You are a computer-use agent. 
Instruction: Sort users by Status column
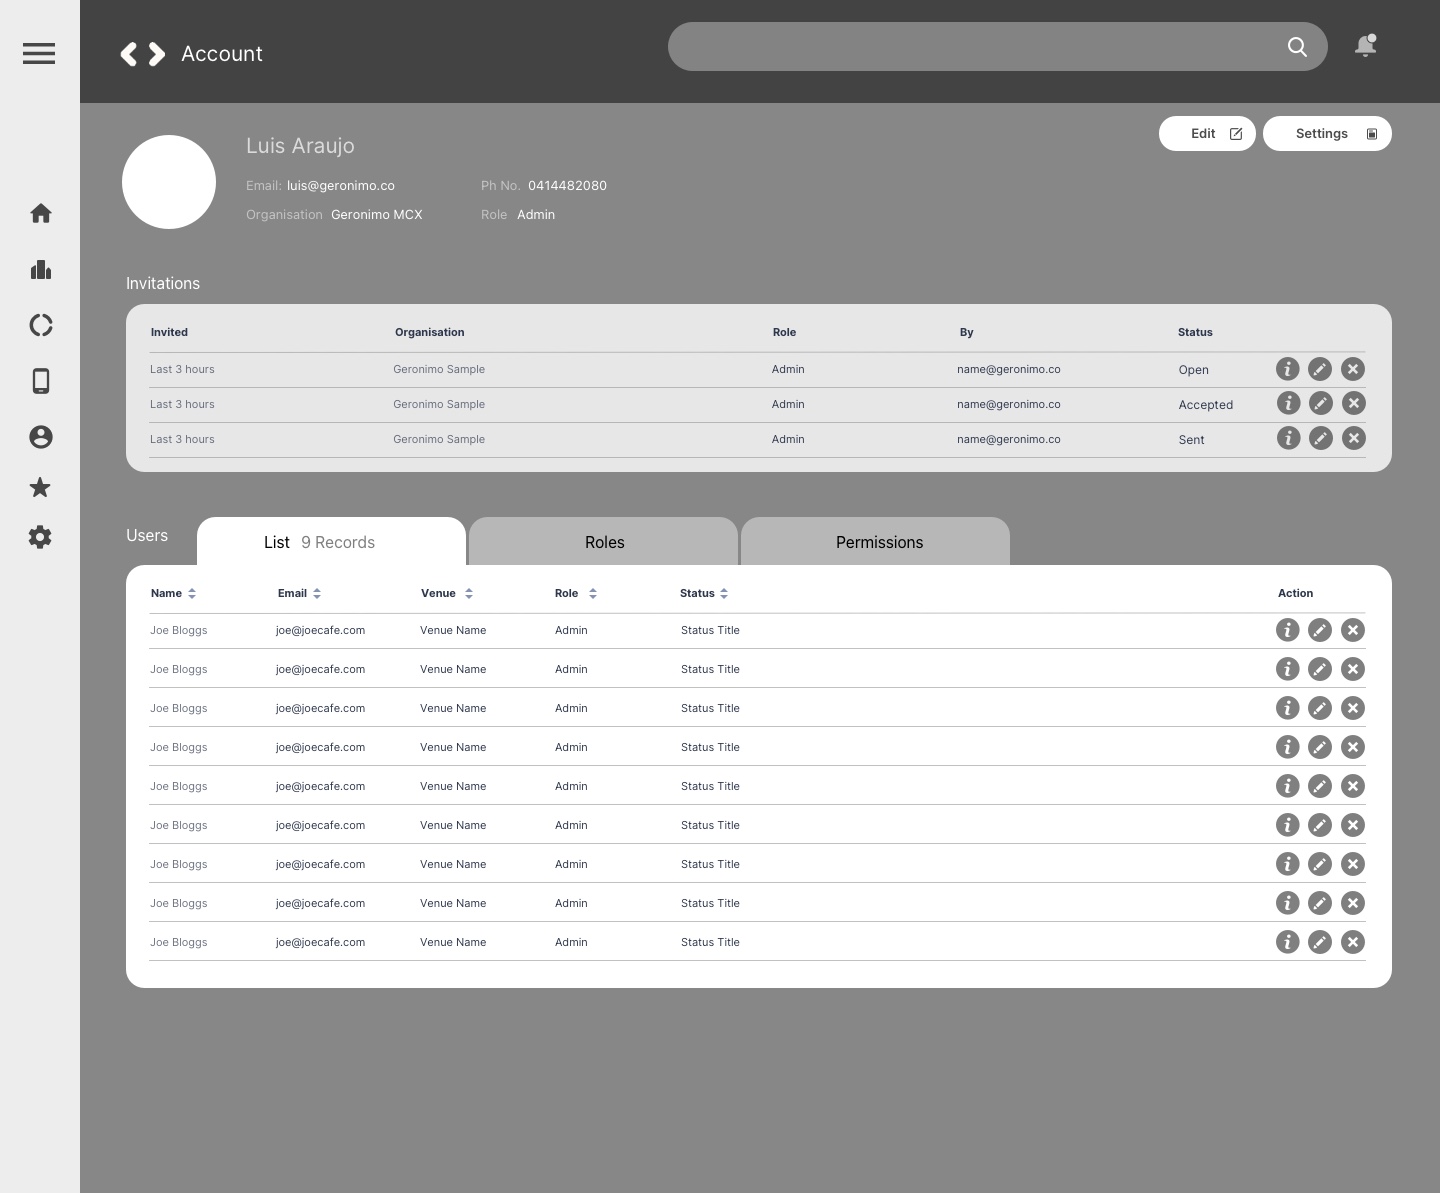click(724, 593)
